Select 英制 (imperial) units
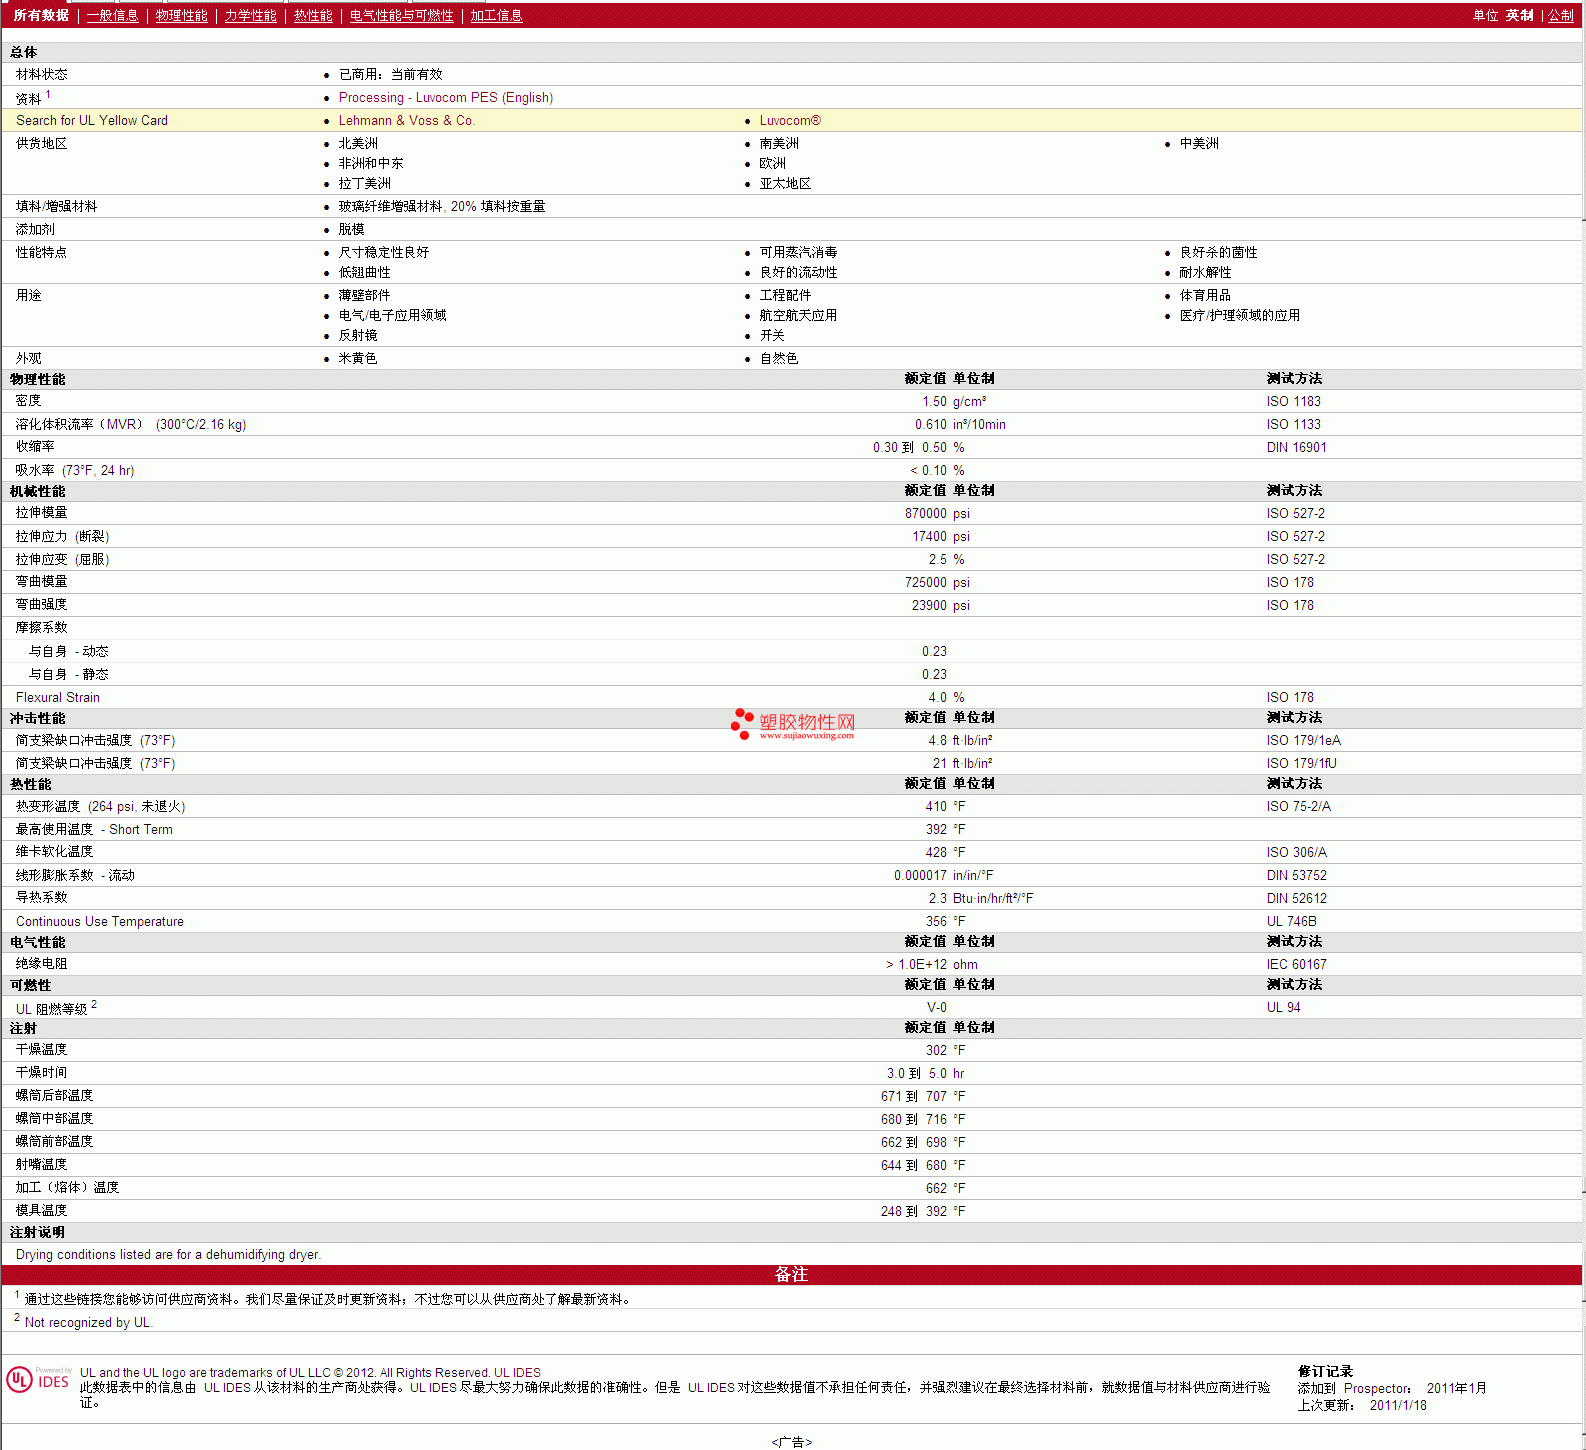 (x=1519, y=16)
